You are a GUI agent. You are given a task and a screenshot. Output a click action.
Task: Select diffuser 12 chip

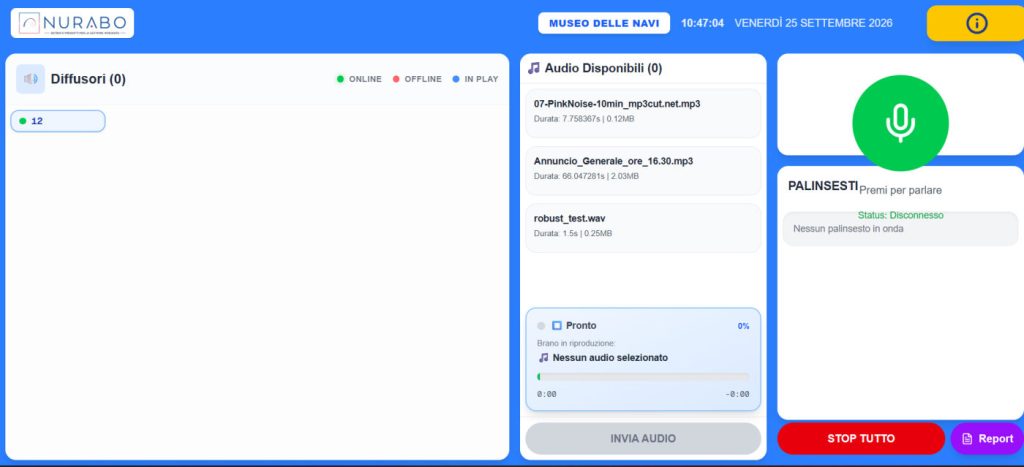click(57, 121)
